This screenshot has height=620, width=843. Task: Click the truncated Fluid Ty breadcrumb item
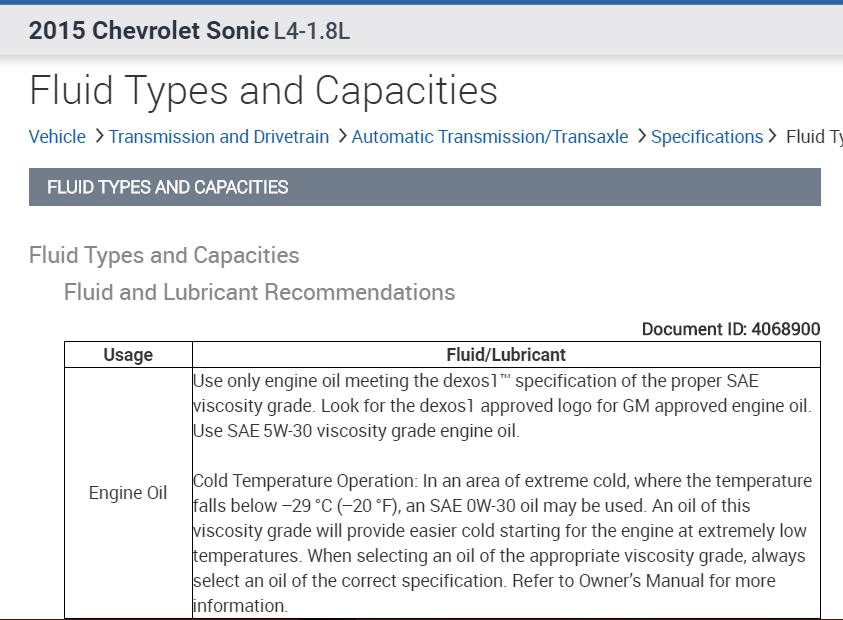(813, 137)
